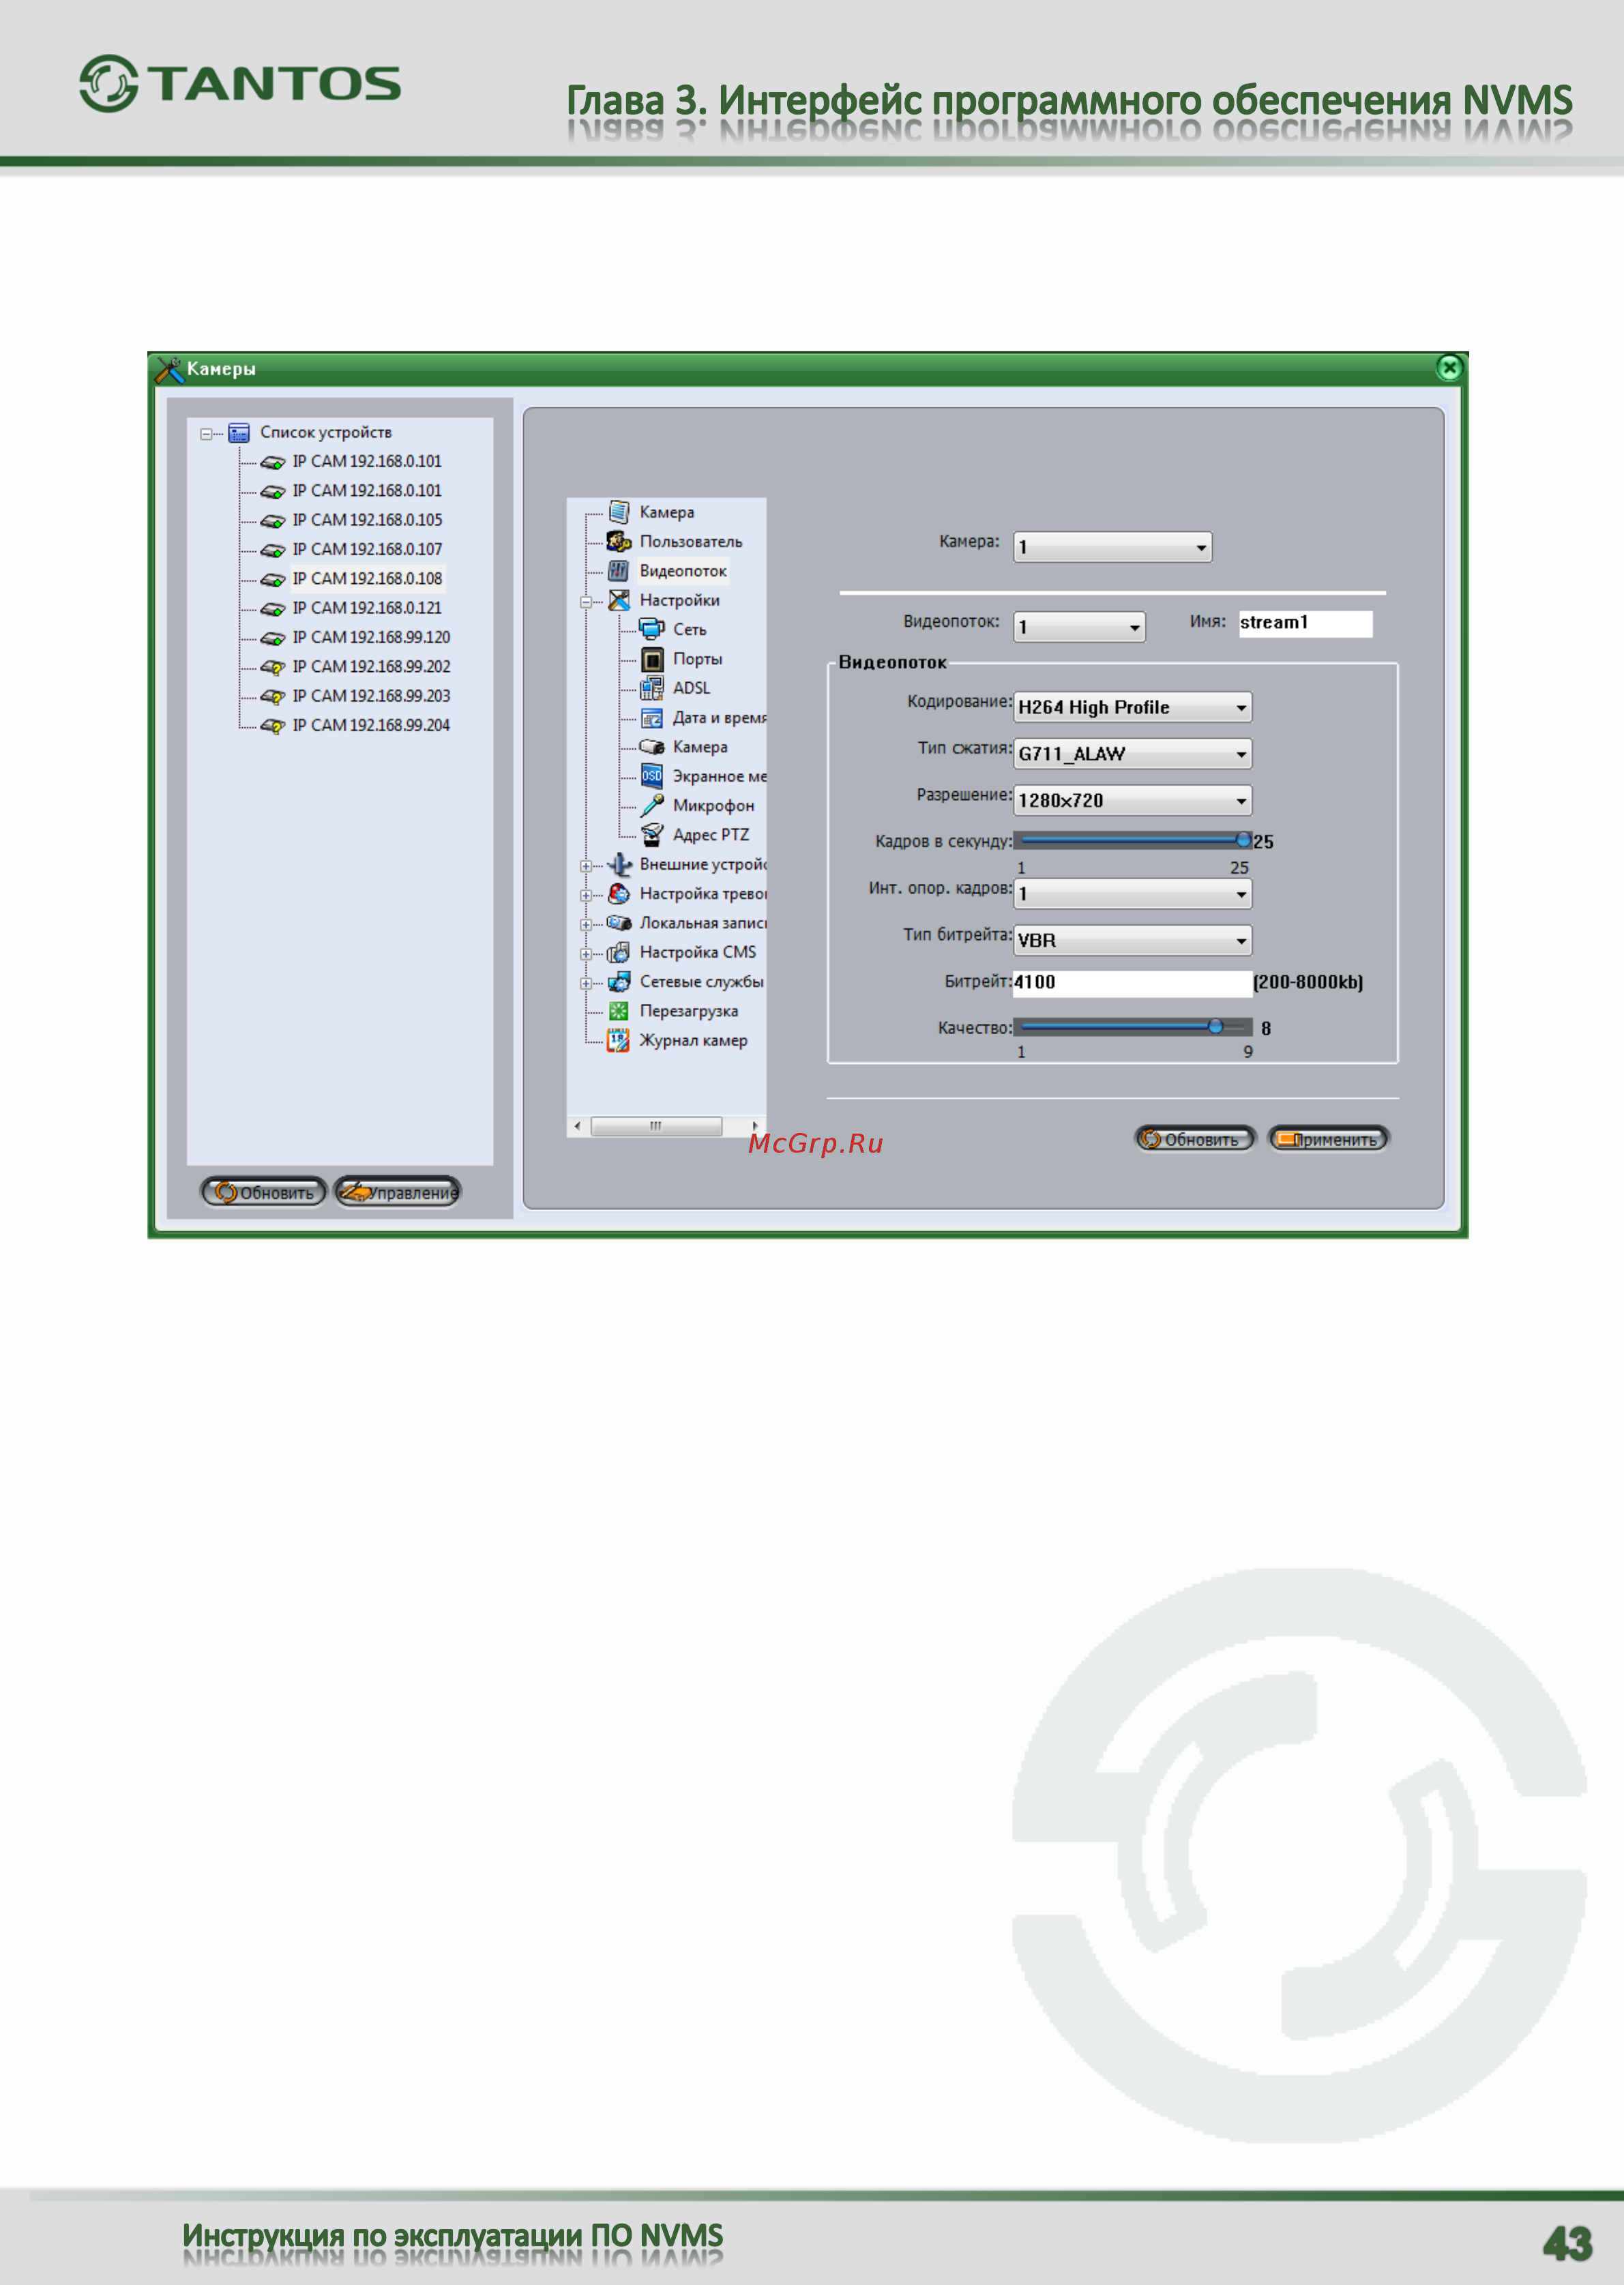Select IP CAM 192.168.99.120 in list

[371, 638]
